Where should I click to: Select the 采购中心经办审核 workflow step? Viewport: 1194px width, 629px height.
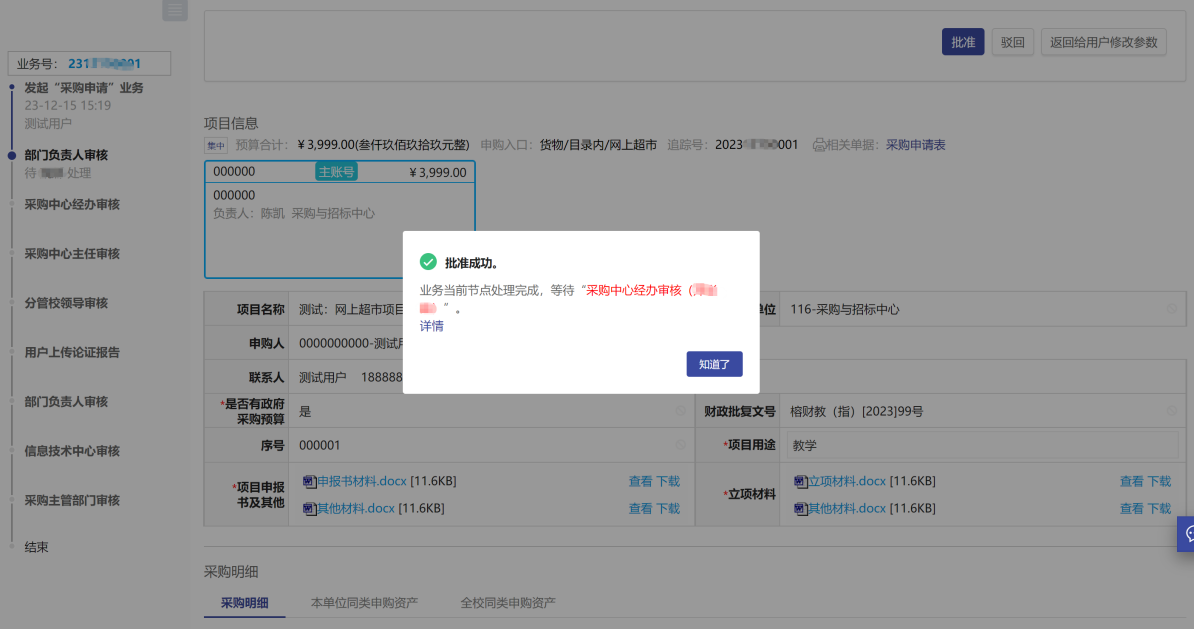(x=72, y=205)
